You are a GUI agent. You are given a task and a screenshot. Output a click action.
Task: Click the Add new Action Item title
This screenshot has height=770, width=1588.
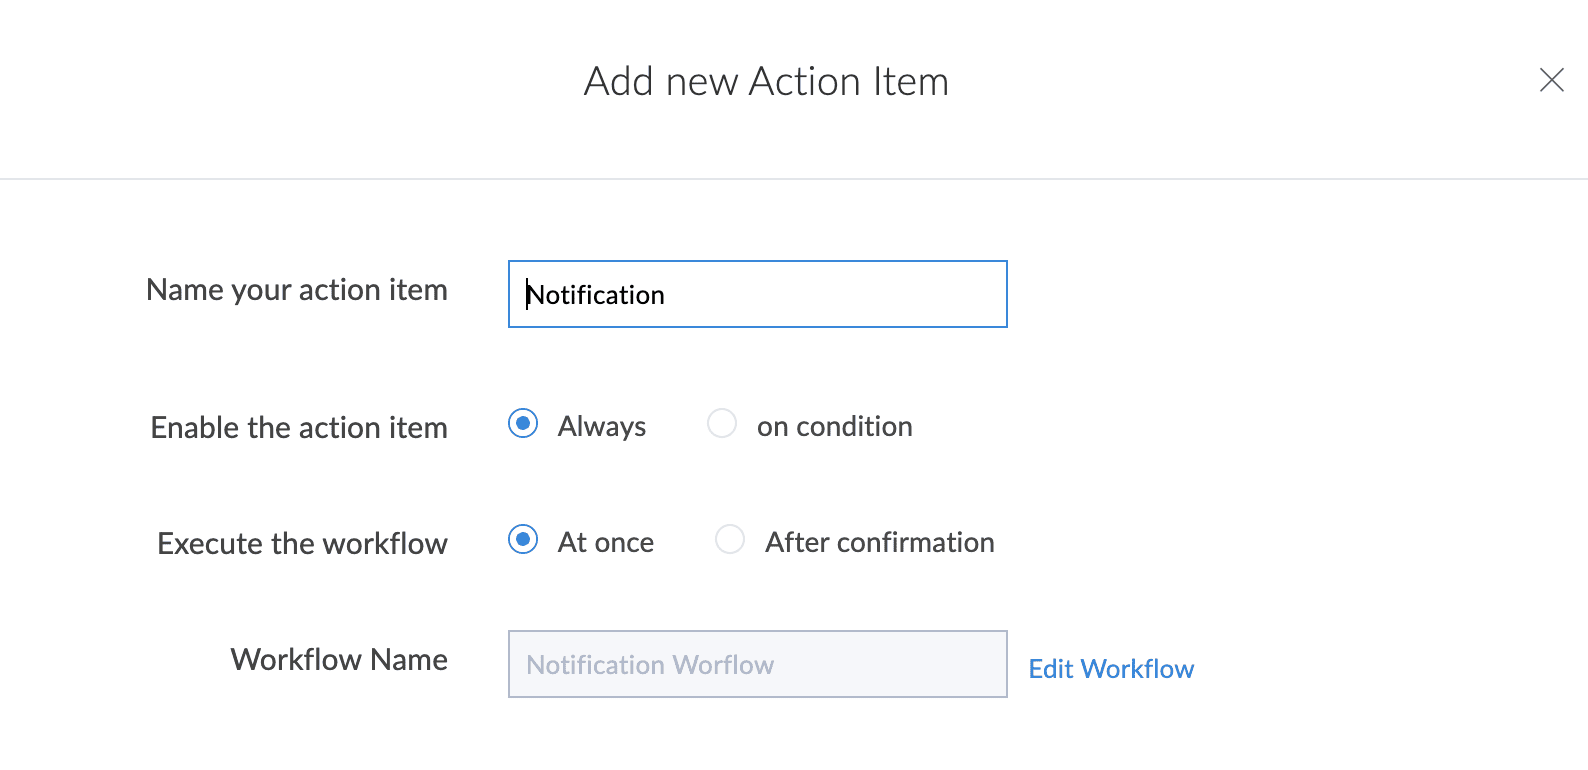tap(766, 82)
